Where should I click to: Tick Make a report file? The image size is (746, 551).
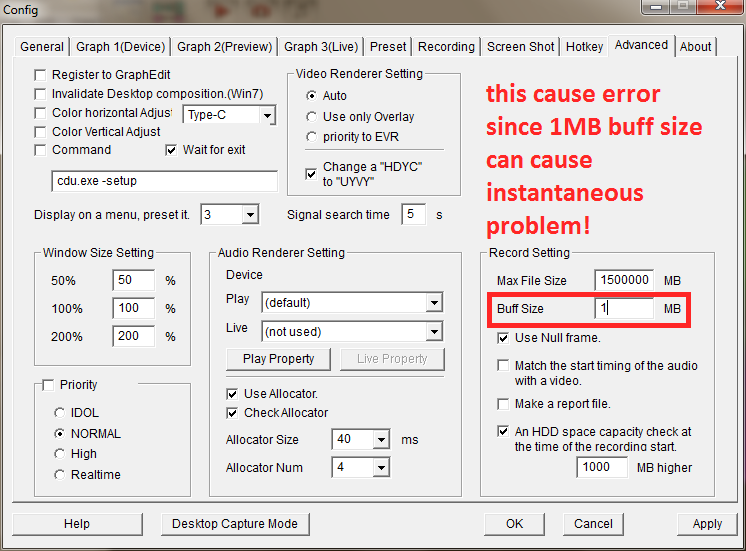click(x=503, y=404)
